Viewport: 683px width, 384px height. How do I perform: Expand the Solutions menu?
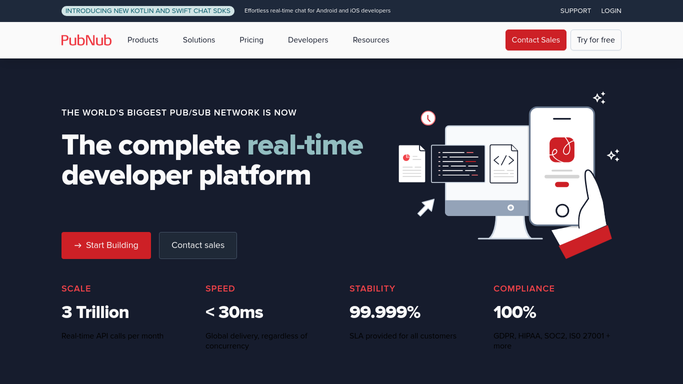(x=199, y=40)
